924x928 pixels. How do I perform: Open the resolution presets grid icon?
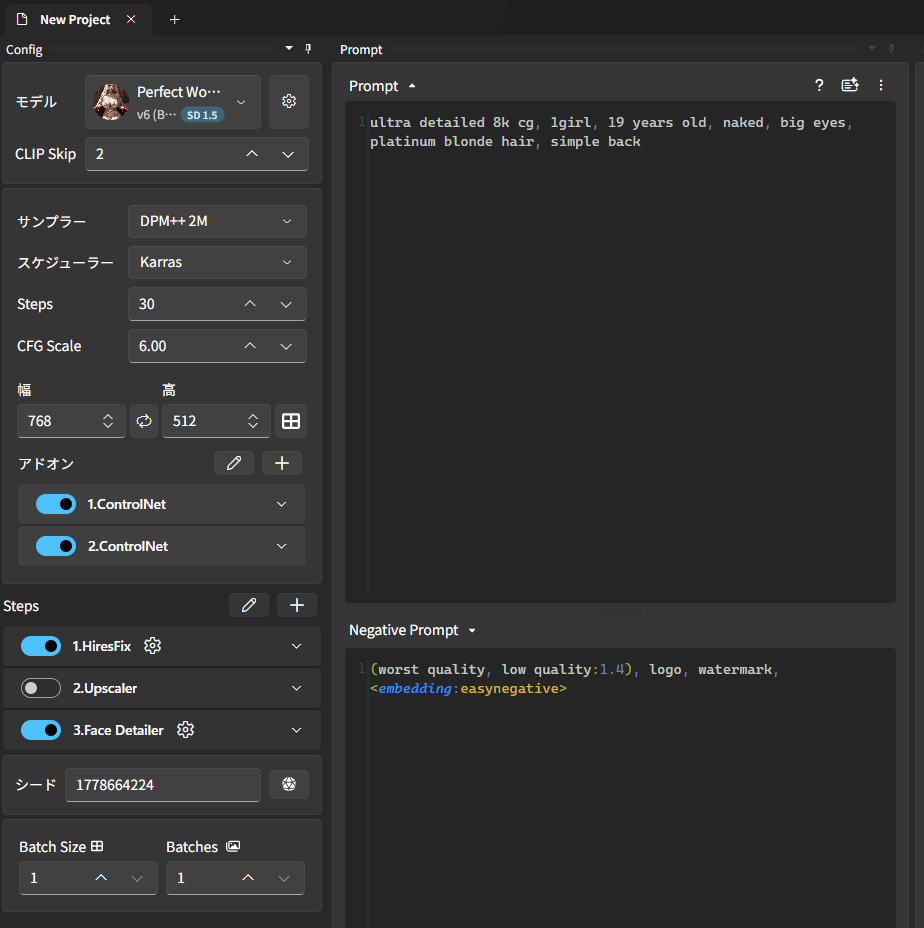pyautogui.click(x=290, y=421)
